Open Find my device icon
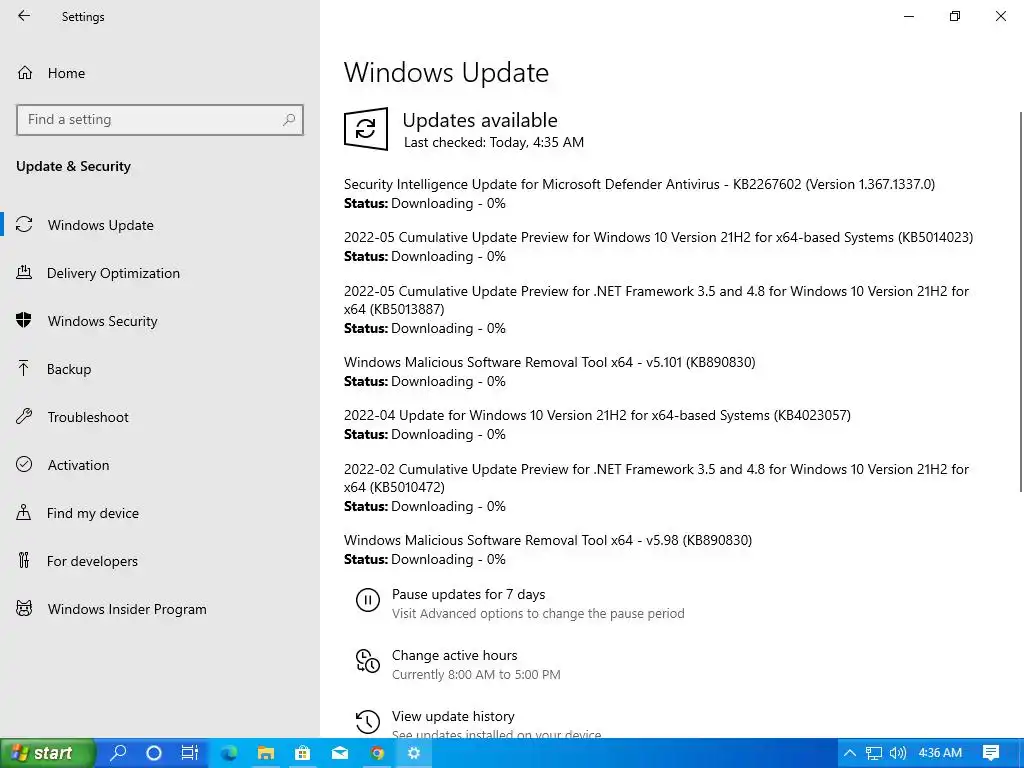Viewport: 1024px width, 768px height. point(24,513)
